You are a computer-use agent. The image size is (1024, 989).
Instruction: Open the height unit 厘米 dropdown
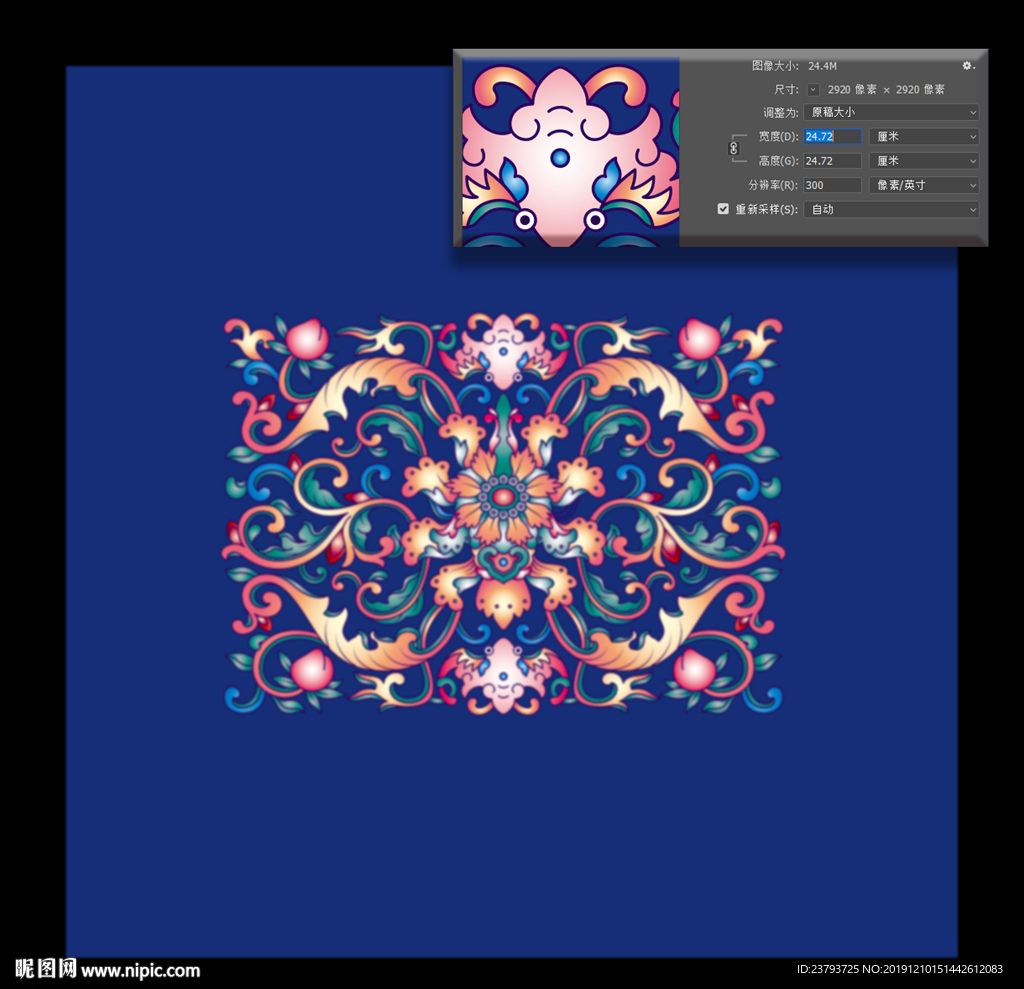[x=923, y=161]
